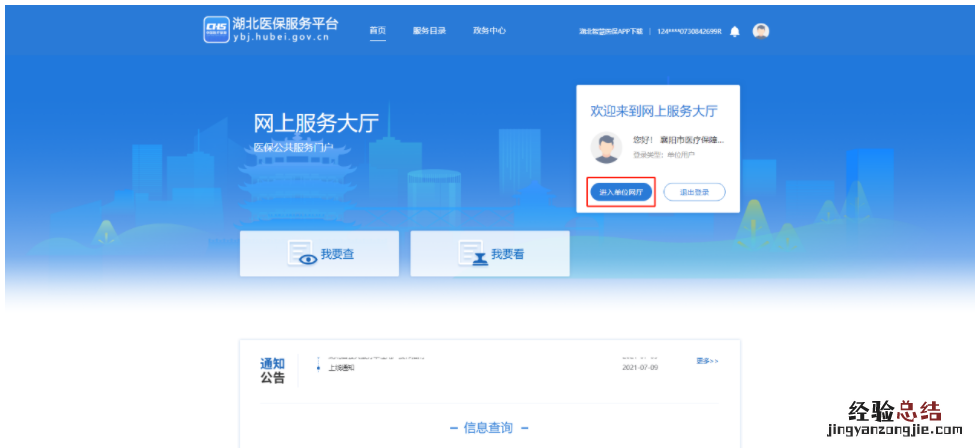Image resolution: width=977 pixels, height=448 pixels.
Task: Click 通知公告 section label
Action: 272,371
